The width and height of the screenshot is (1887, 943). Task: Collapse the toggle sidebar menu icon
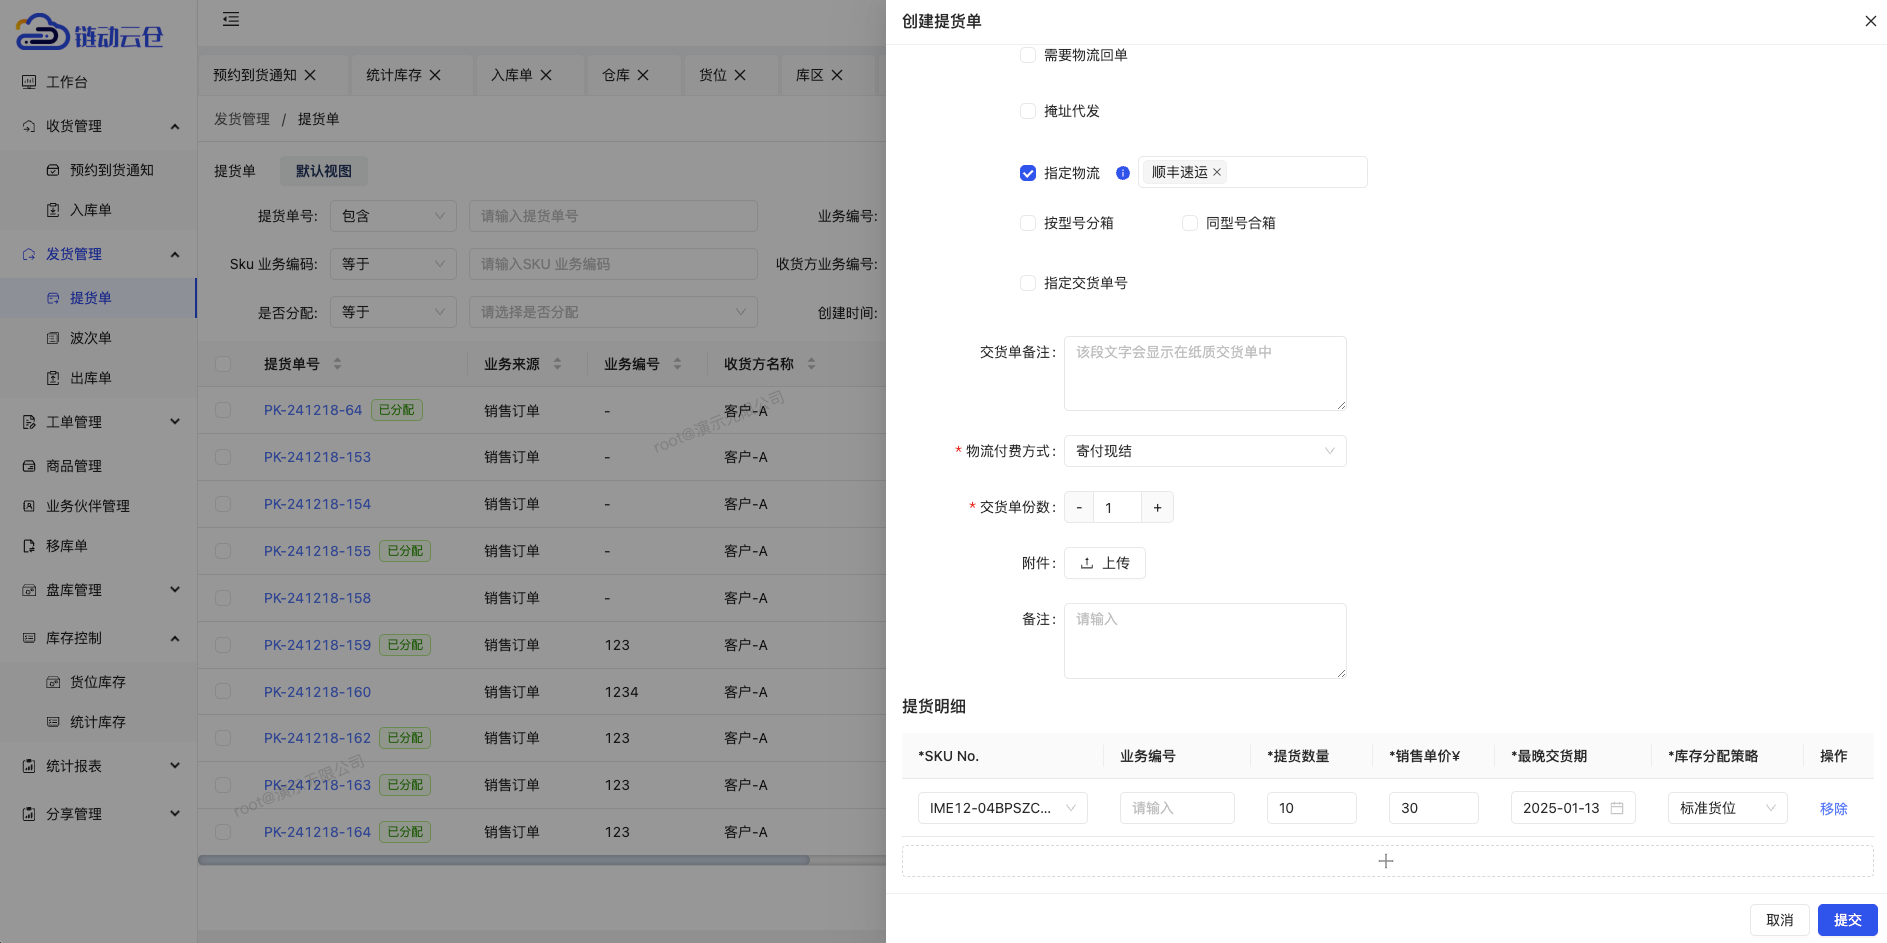231,19
